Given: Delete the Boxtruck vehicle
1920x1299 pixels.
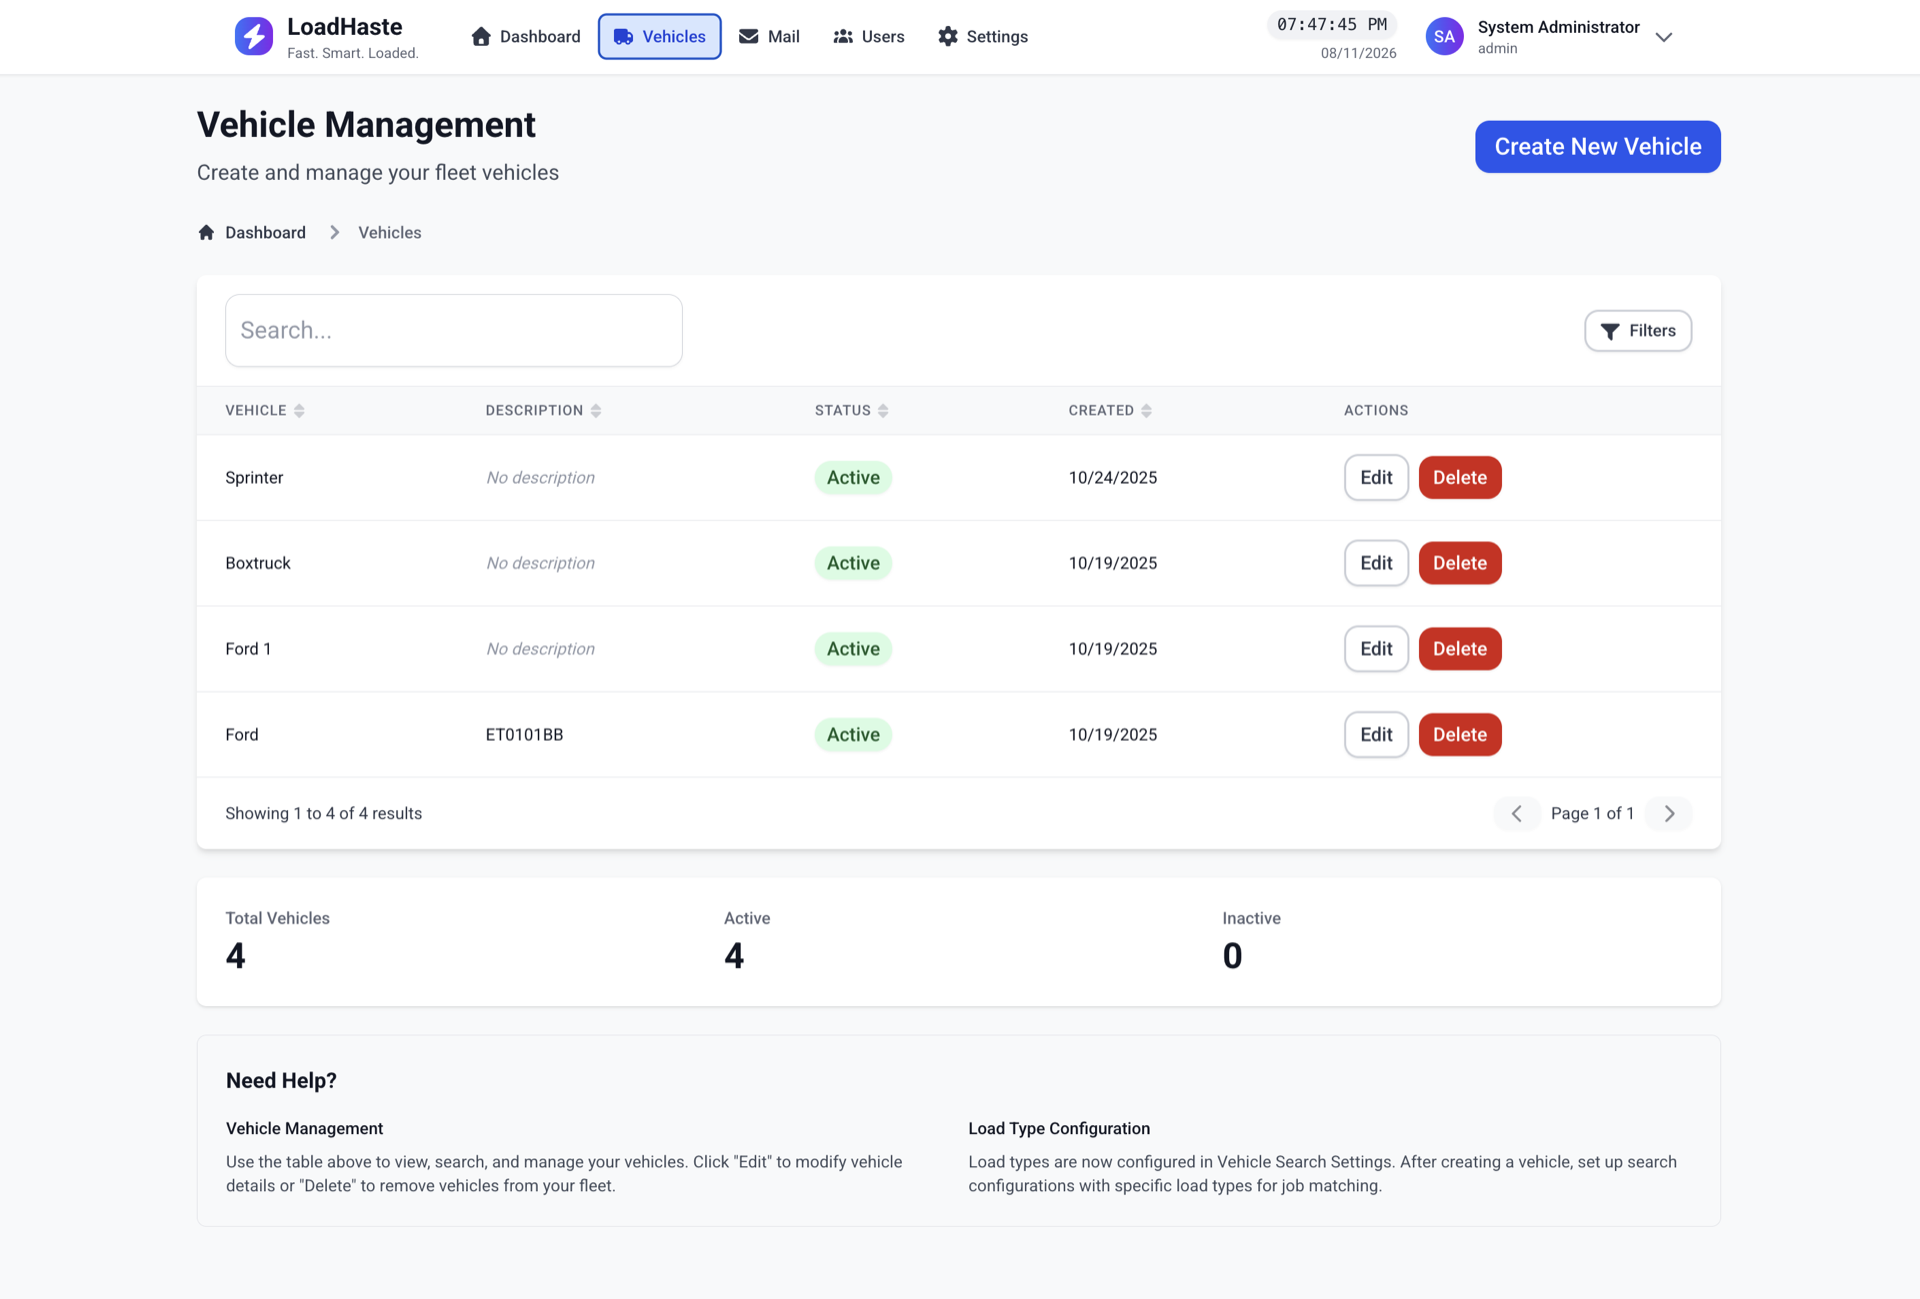Looking at the screenshot, I should (x=1460, y=563).
